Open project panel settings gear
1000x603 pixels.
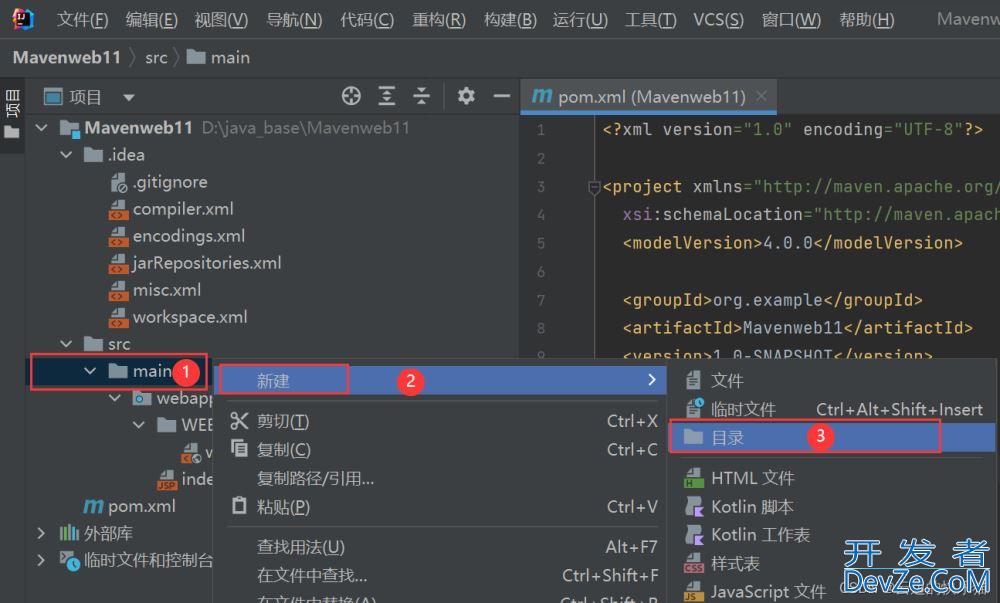[466, 96]
